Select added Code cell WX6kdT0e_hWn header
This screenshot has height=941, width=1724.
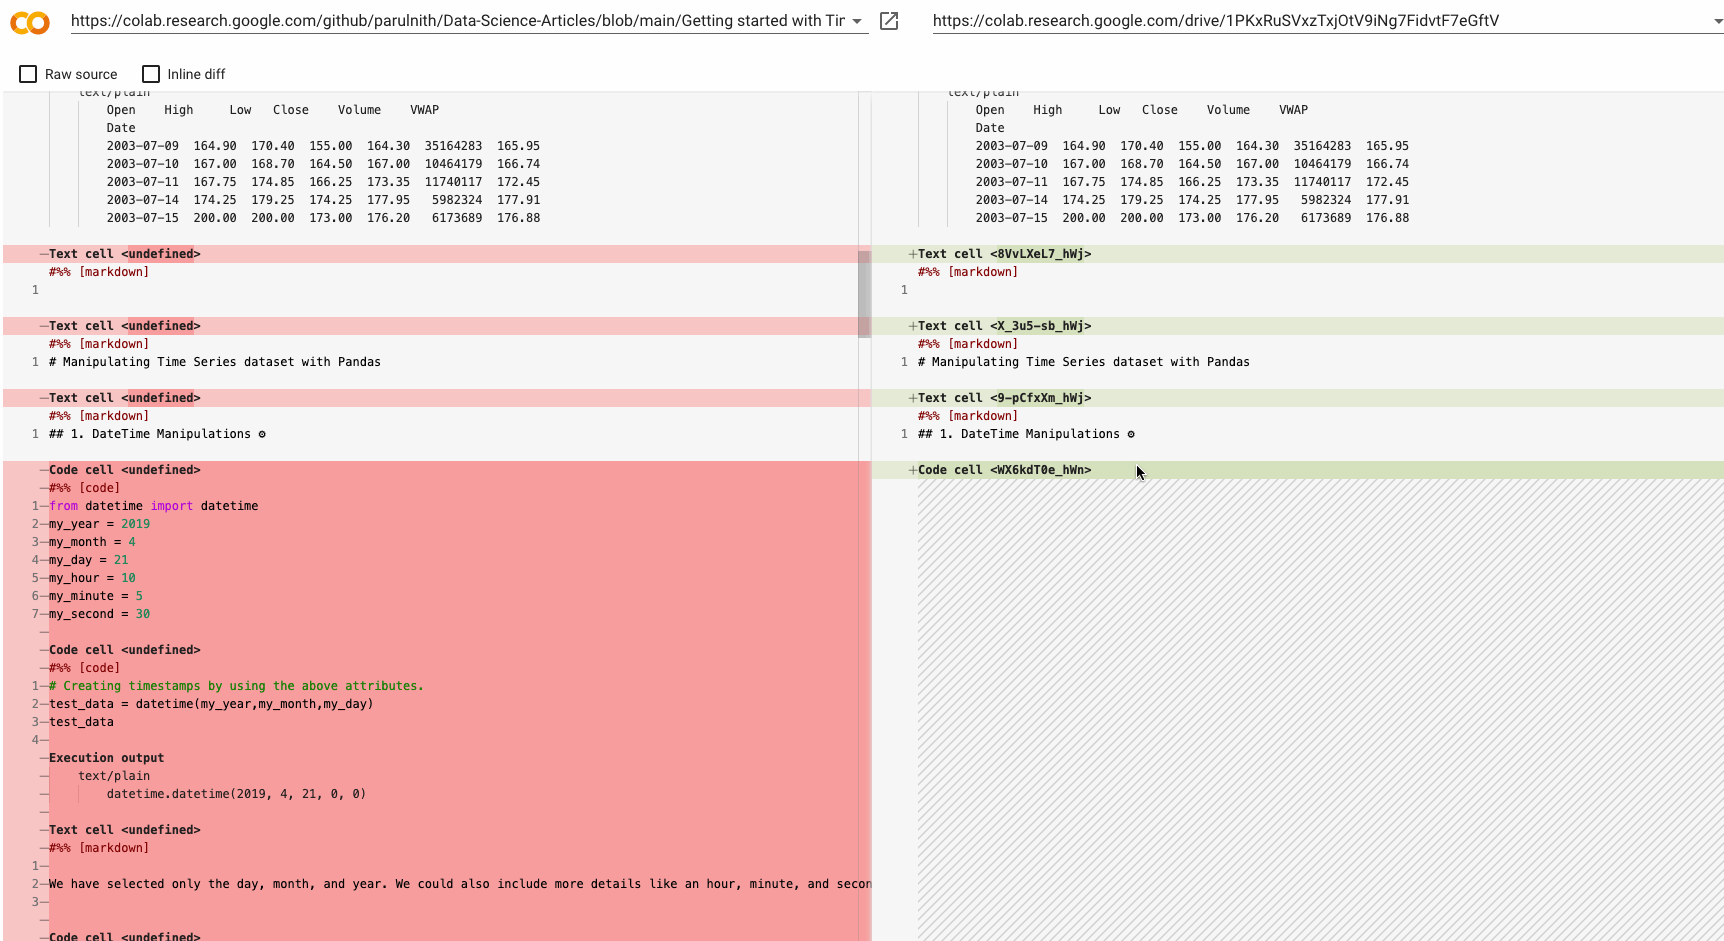(x=1298, y=470)
